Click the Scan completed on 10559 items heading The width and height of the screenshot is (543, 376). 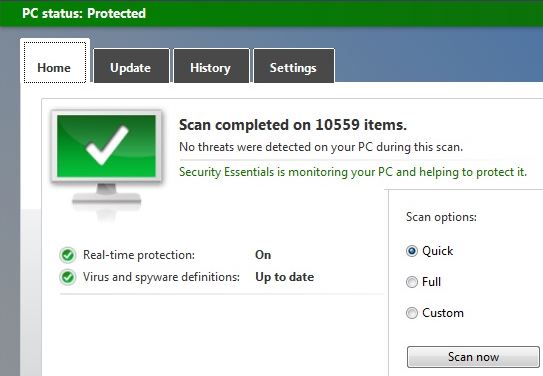(x=293, y=125)
